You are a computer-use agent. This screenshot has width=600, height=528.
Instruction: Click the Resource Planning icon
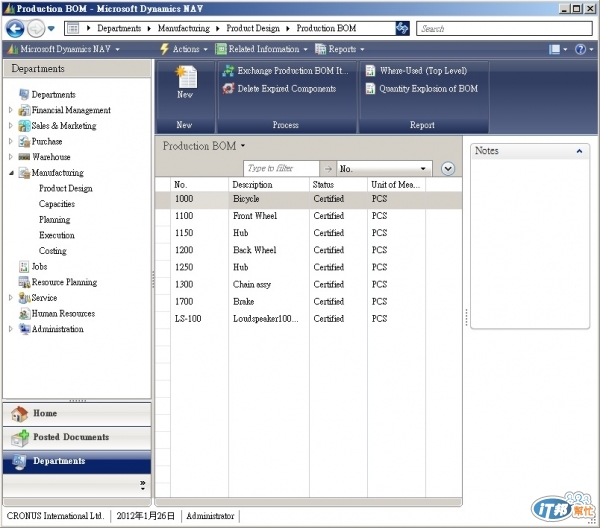pos(24,282)
